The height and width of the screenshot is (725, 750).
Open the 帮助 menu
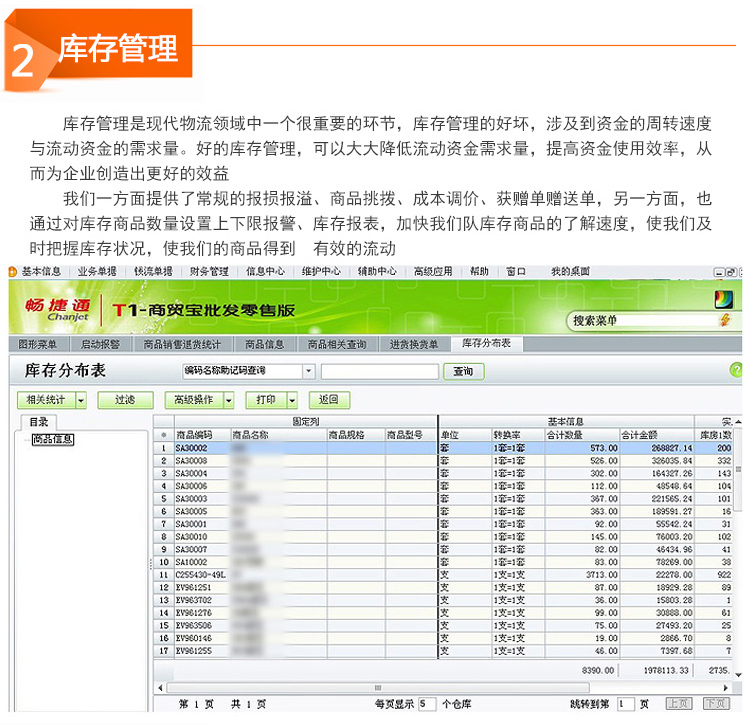pos(479,272)
